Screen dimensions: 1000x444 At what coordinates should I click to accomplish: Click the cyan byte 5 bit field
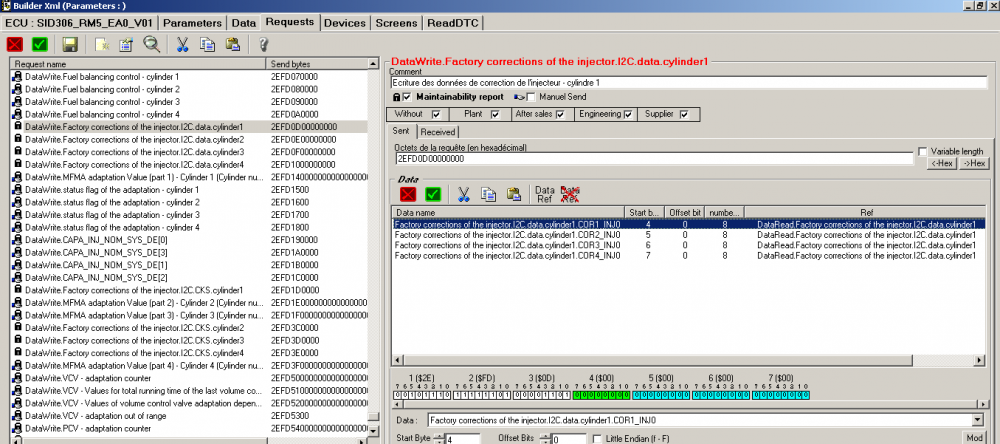[x=661, y=396]
